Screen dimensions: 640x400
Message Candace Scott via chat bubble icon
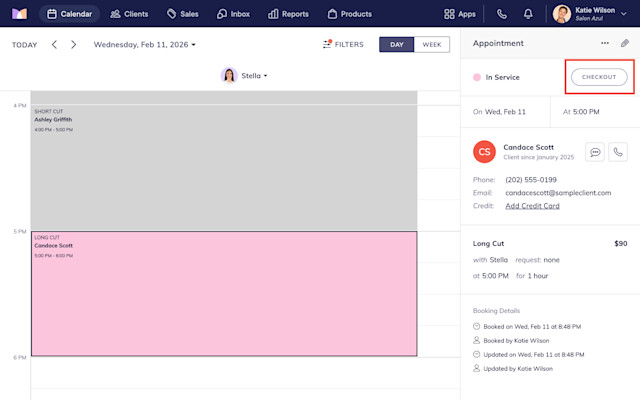tap(595, 152)
